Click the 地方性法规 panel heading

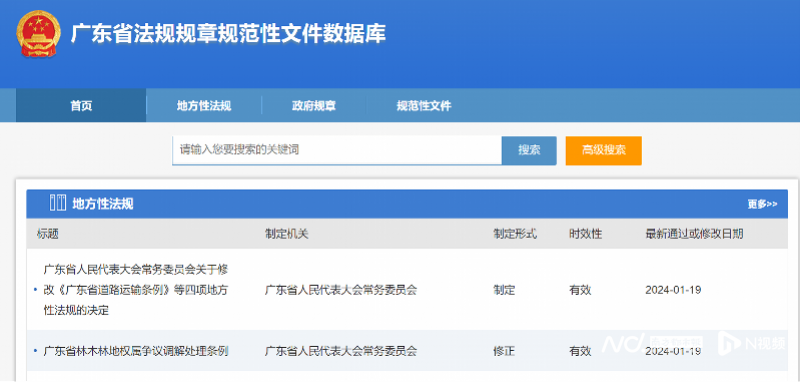(x=103, y=204)
